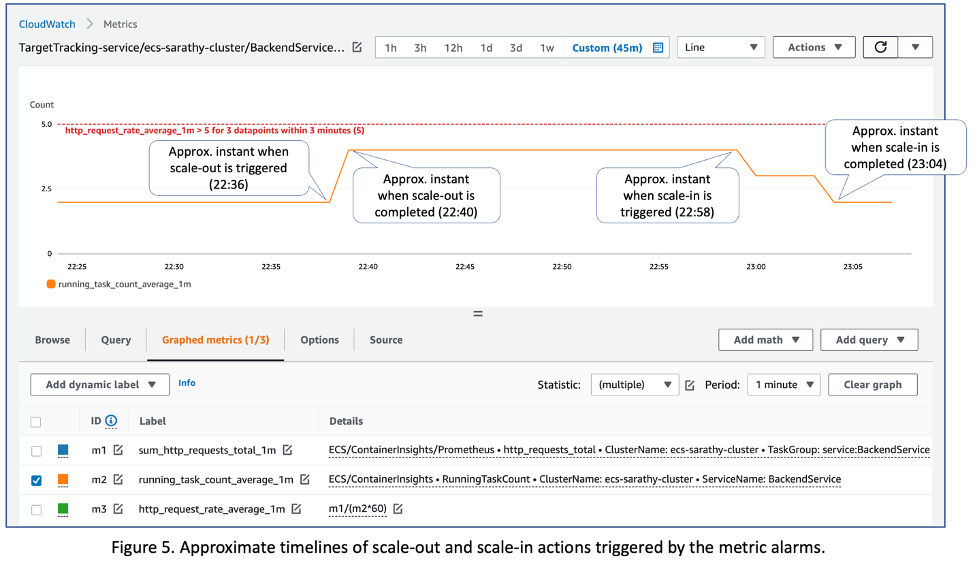Viewport: 977px width, 566px height.
Task: Open the Period 1 minute dropdown
Action: coord(784,385)
